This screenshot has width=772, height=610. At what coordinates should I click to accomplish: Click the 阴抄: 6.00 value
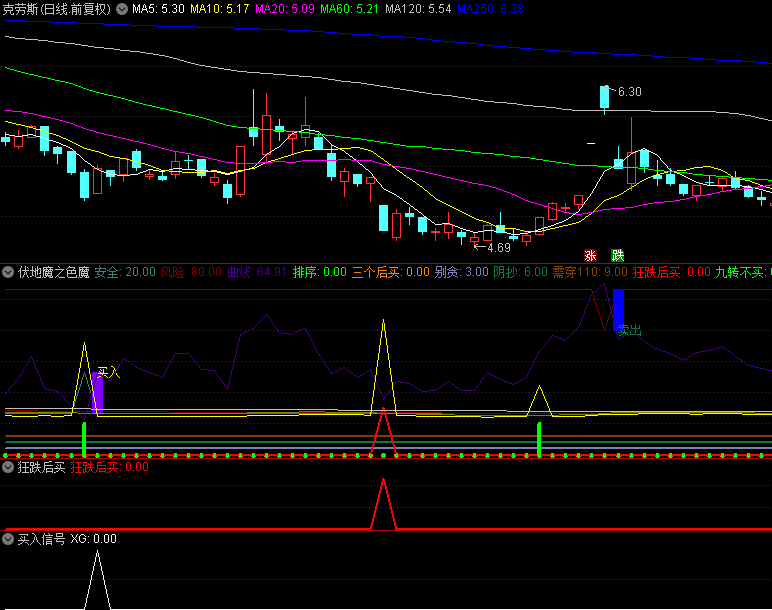(520, 272)
